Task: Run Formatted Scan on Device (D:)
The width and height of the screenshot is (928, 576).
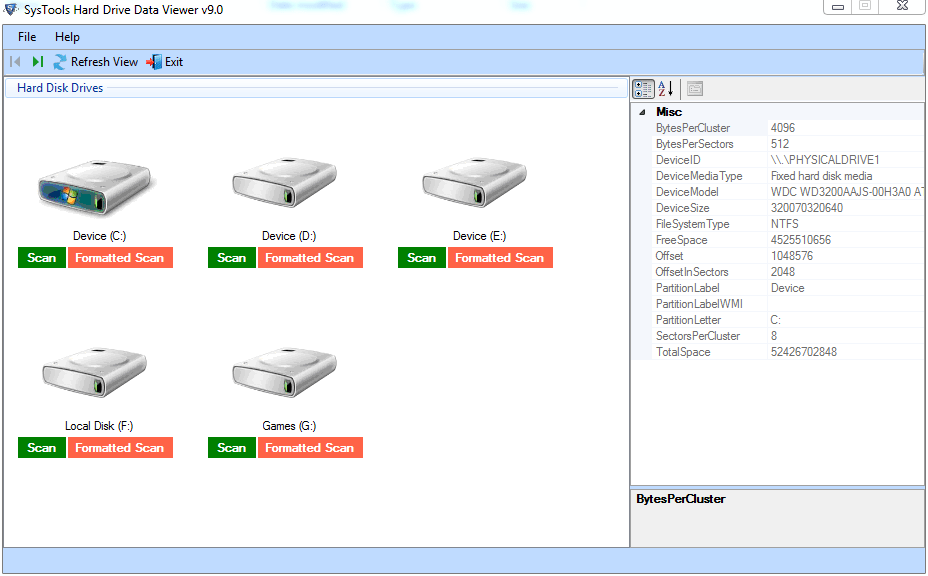Action: 310,258
